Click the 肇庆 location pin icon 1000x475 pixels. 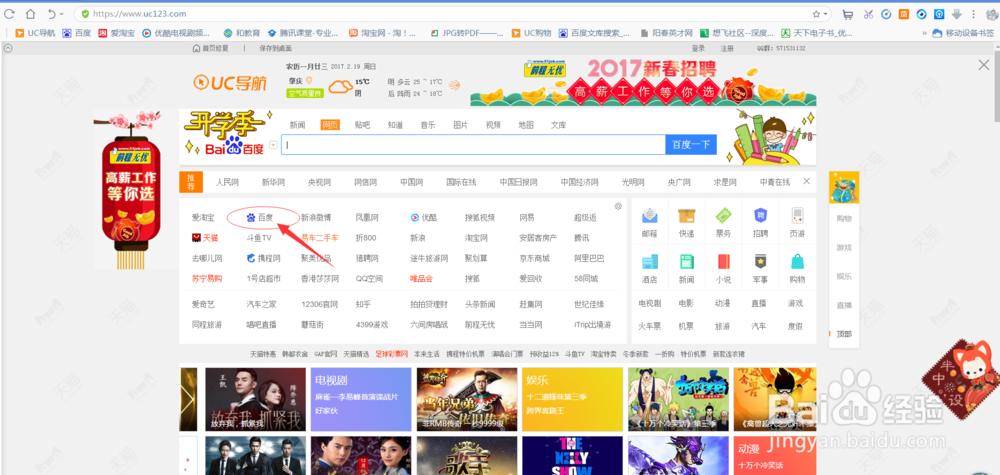coord(309,80)
